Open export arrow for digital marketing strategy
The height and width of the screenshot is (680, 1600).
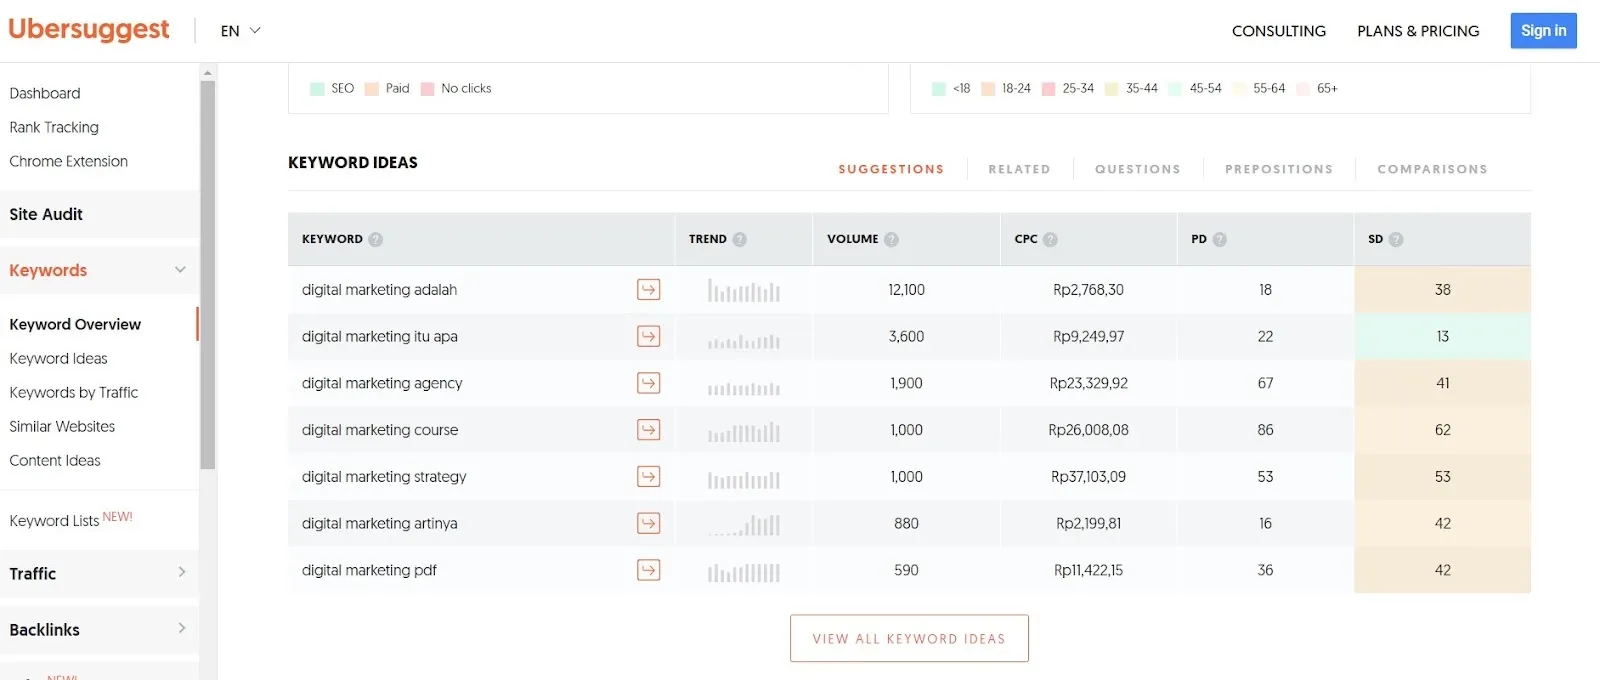tap(648, 476)
